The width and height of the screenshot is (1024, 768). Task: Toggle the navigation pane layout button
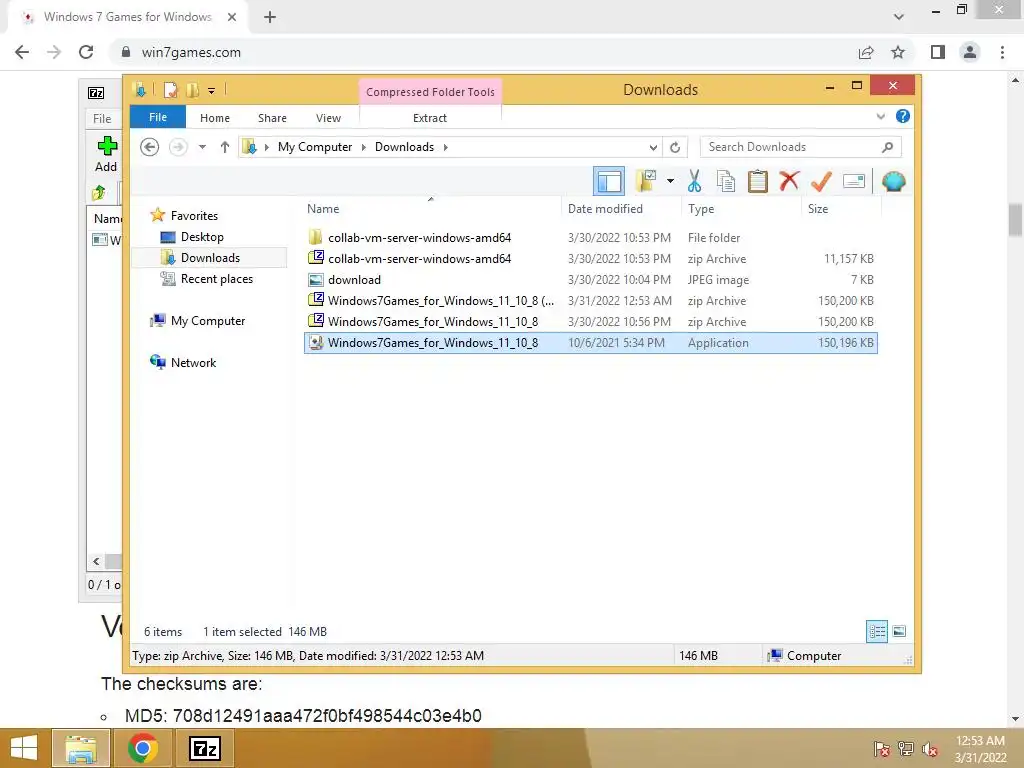(609, 181)
